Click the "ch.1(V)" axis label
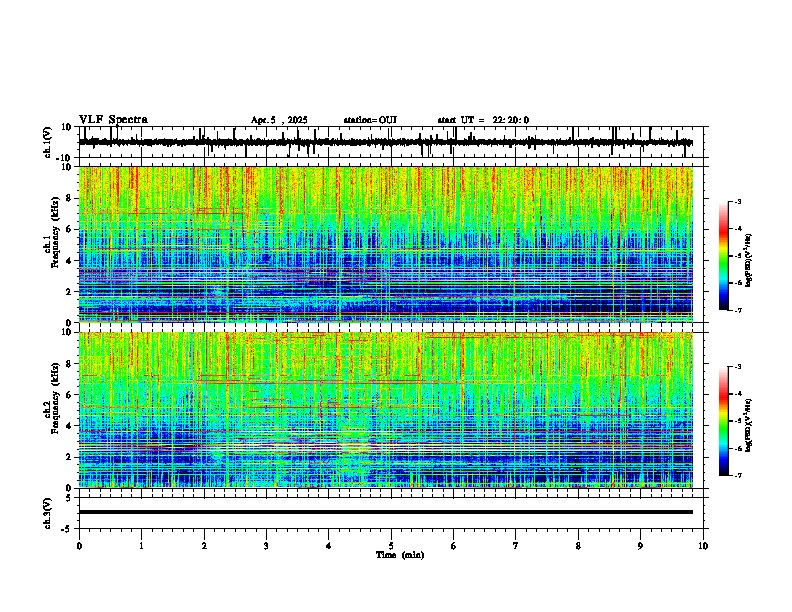The height and width of the screenshot is (612, 792). [48, 142]
